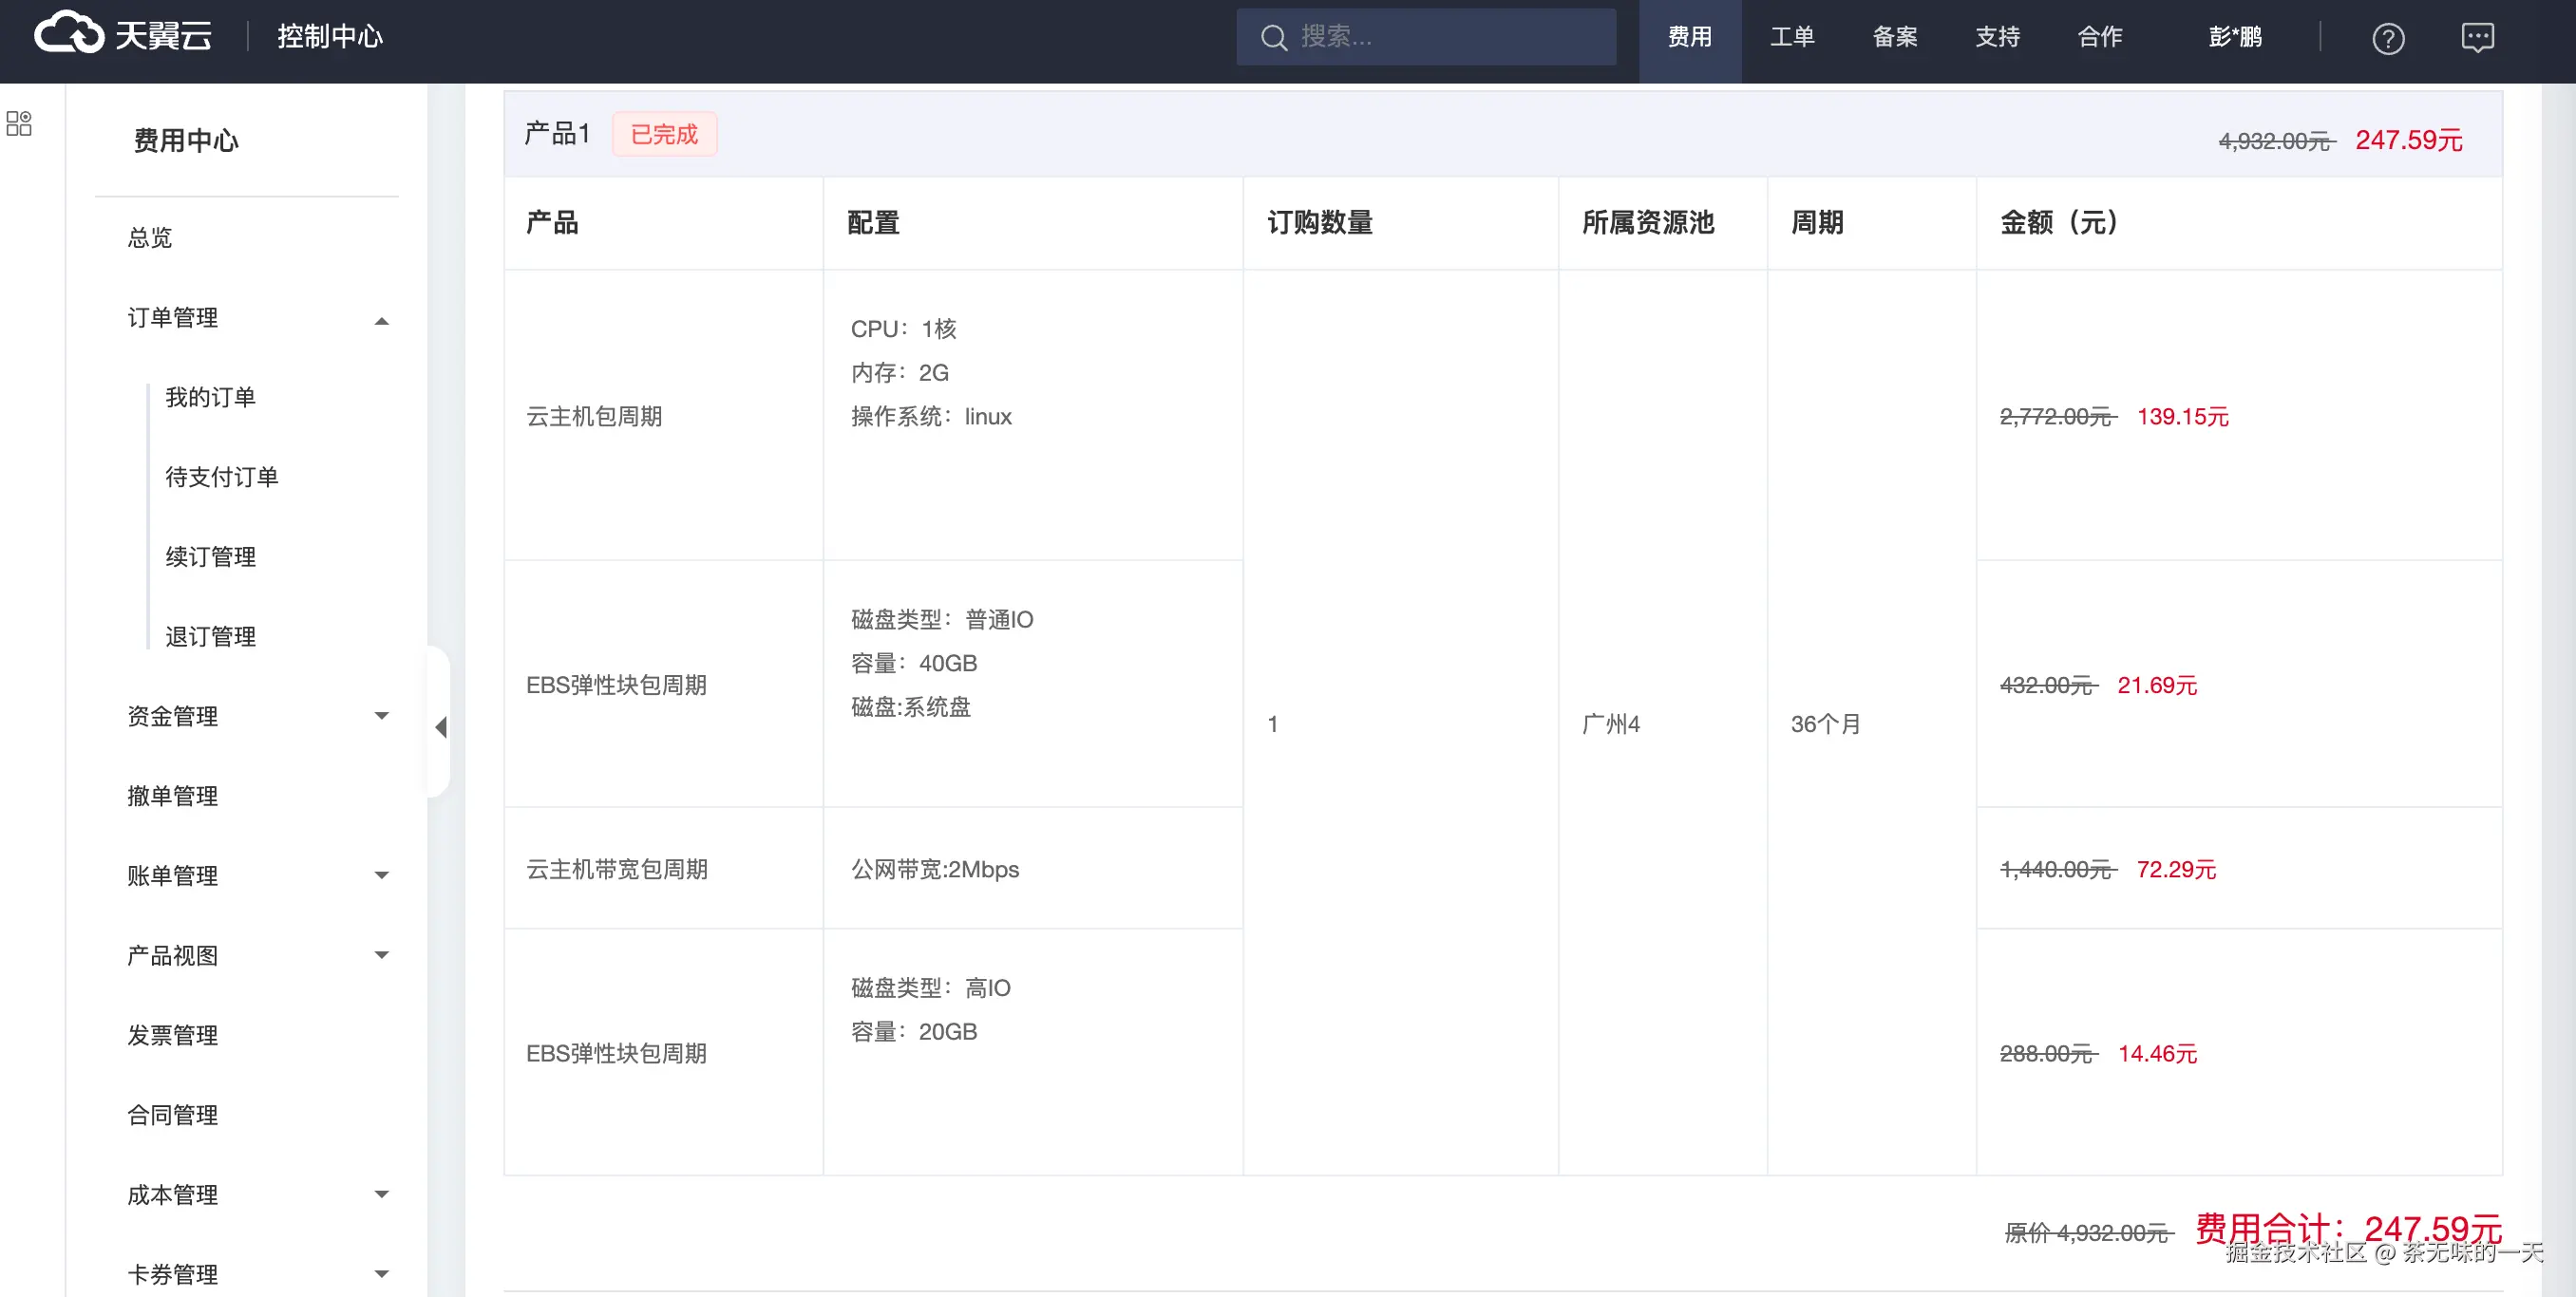Open the help question mark icon
The height and width of the screenshot is (1297, 2576).
2388,39
